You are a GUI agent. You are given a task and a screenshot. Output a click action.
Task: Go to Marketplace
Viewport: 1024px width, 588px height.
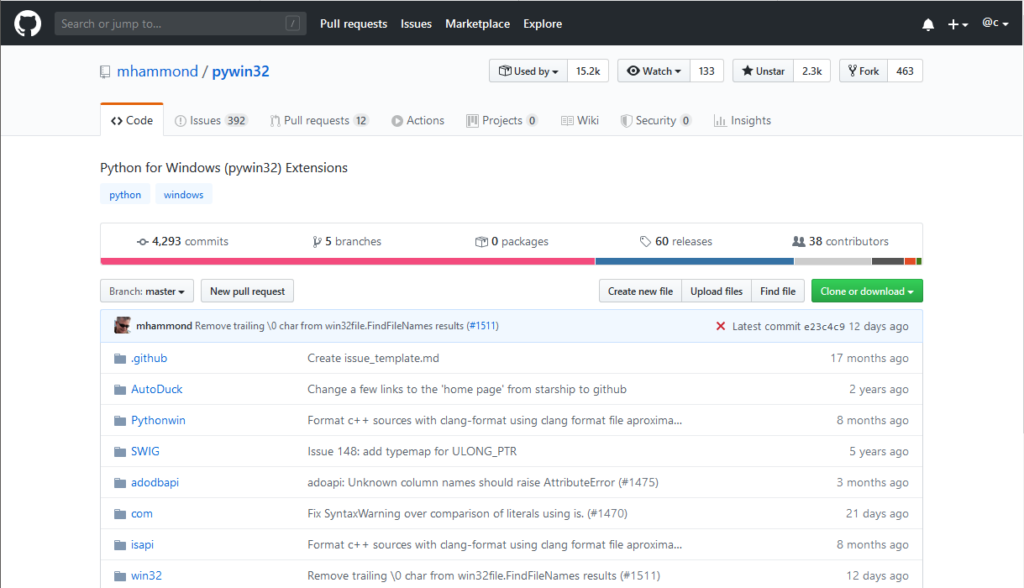tap(477, 24)
